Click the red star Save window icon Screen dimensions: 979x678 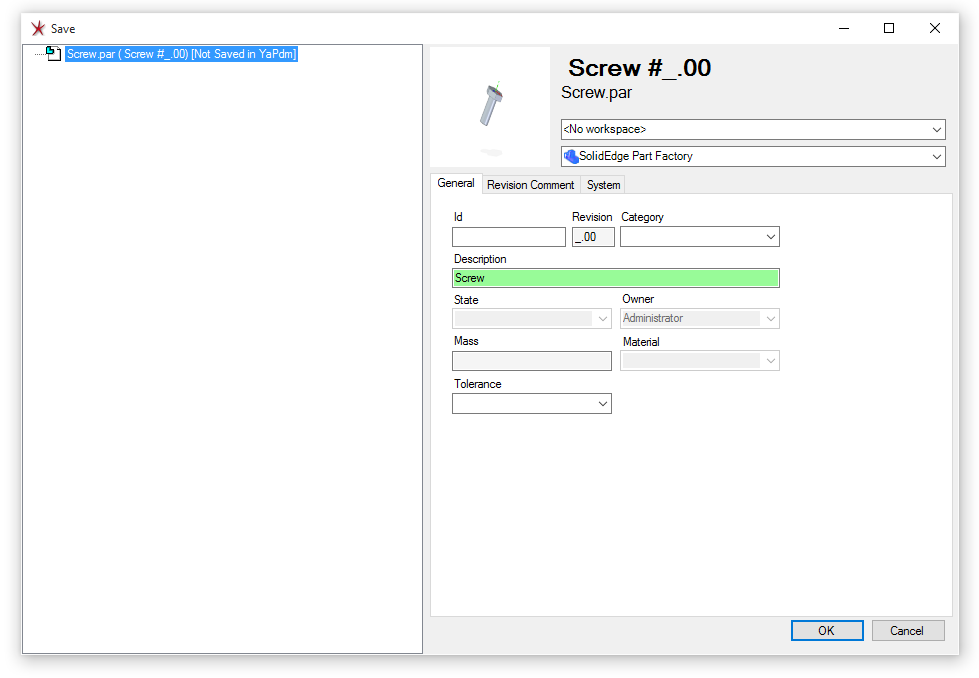(38, 28)
